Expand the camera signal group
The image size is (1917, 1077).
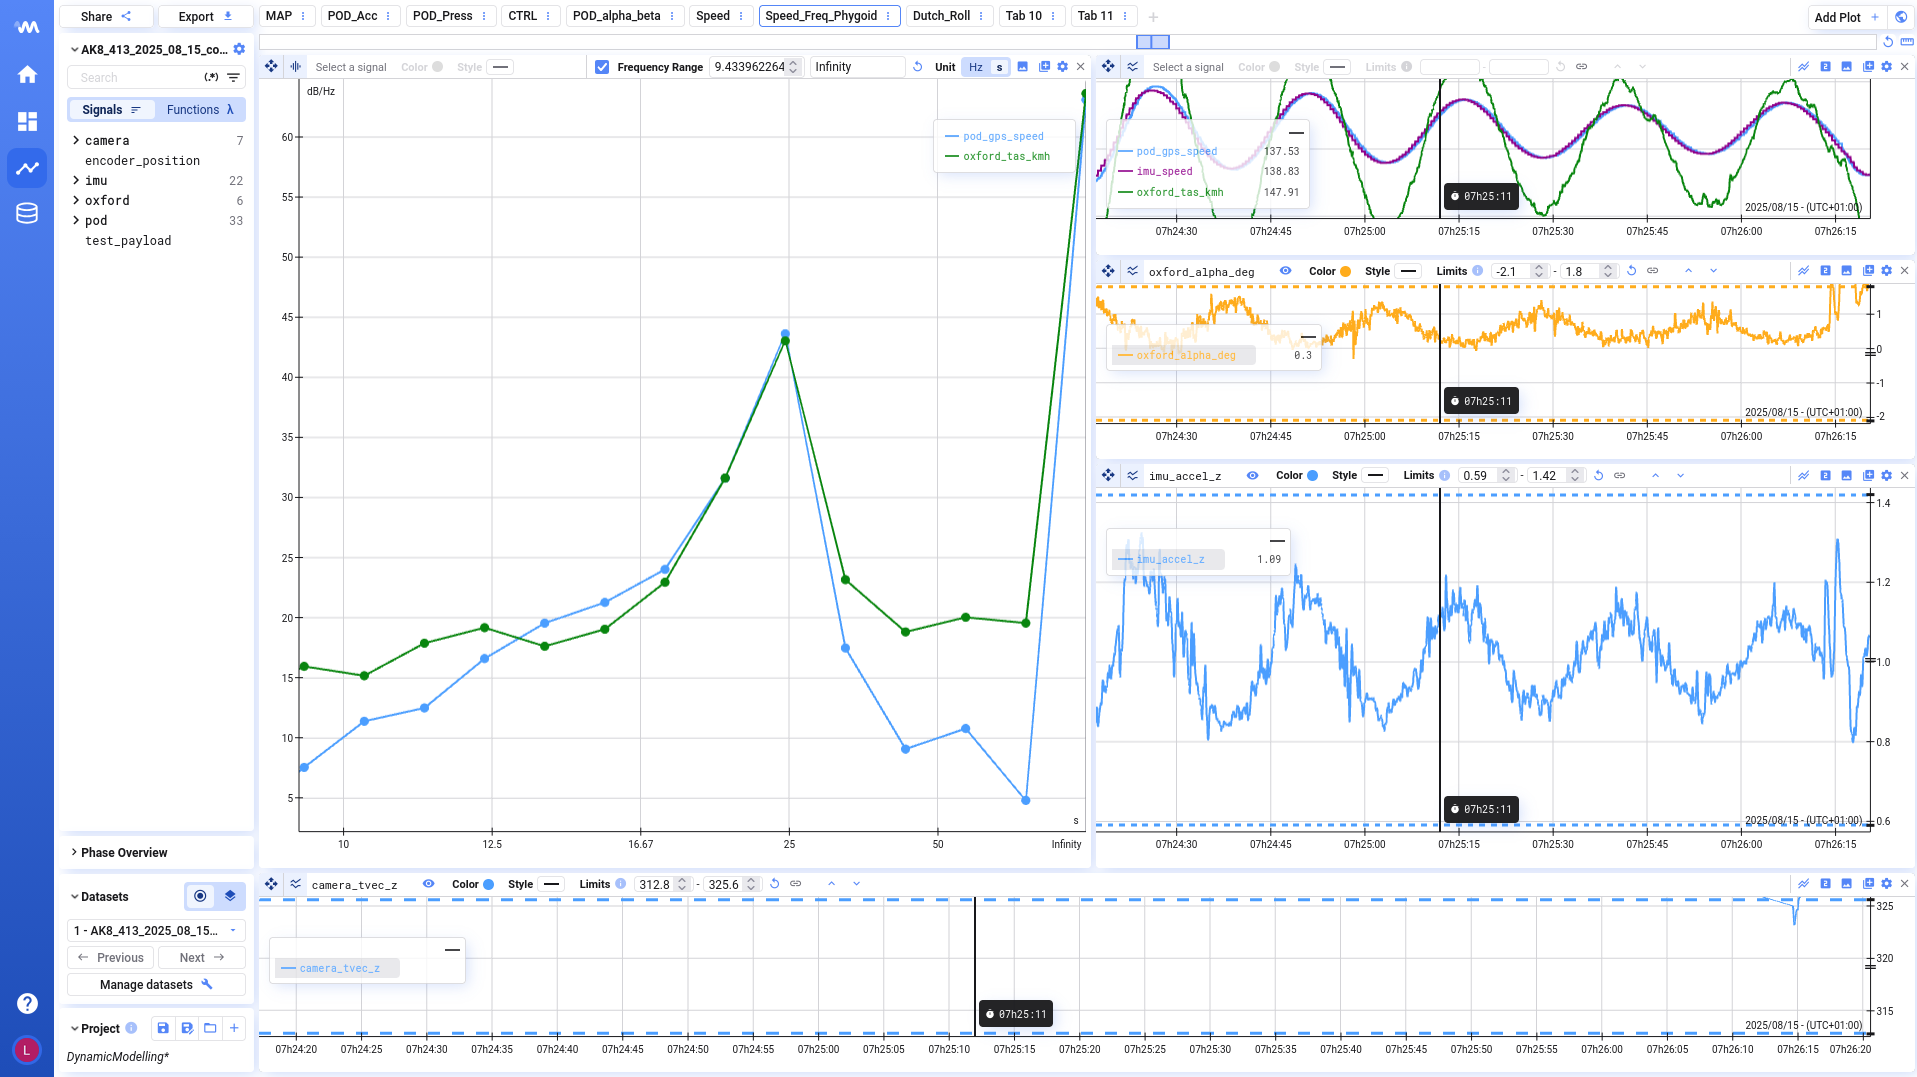coord(76,140)
